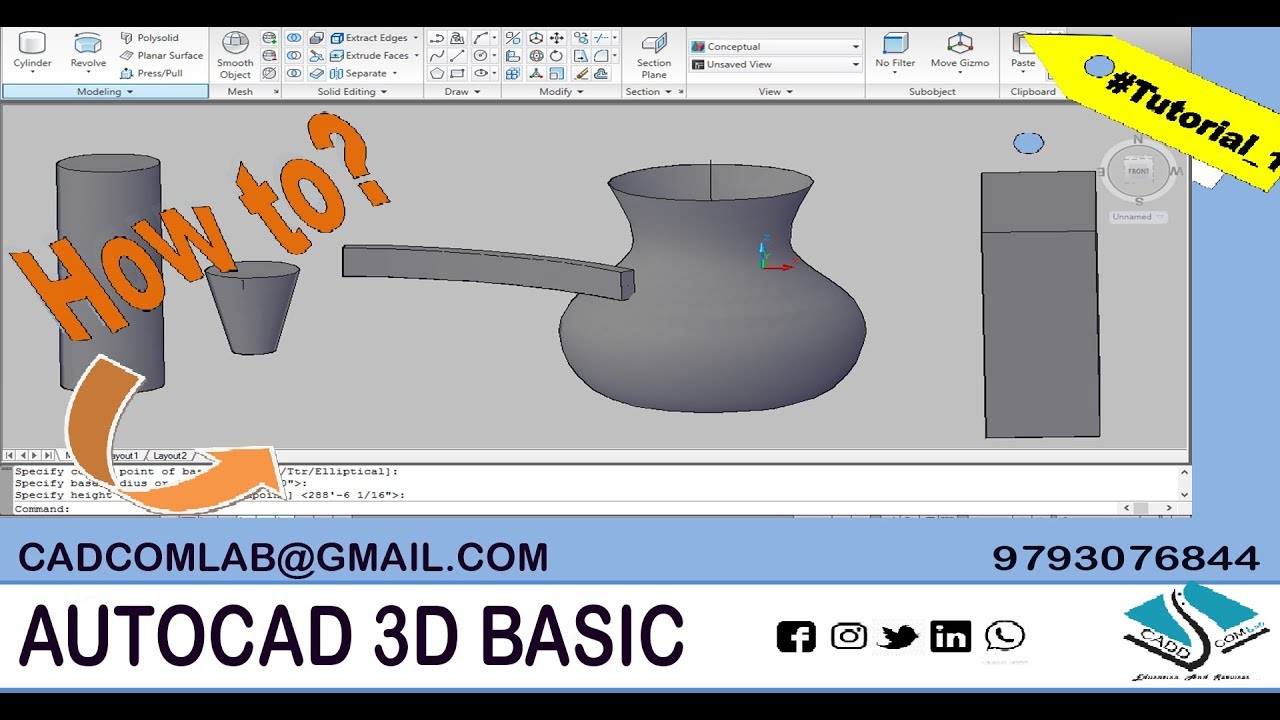Click the Separate solid tool
1280x720 pixels.
(358, 73)
